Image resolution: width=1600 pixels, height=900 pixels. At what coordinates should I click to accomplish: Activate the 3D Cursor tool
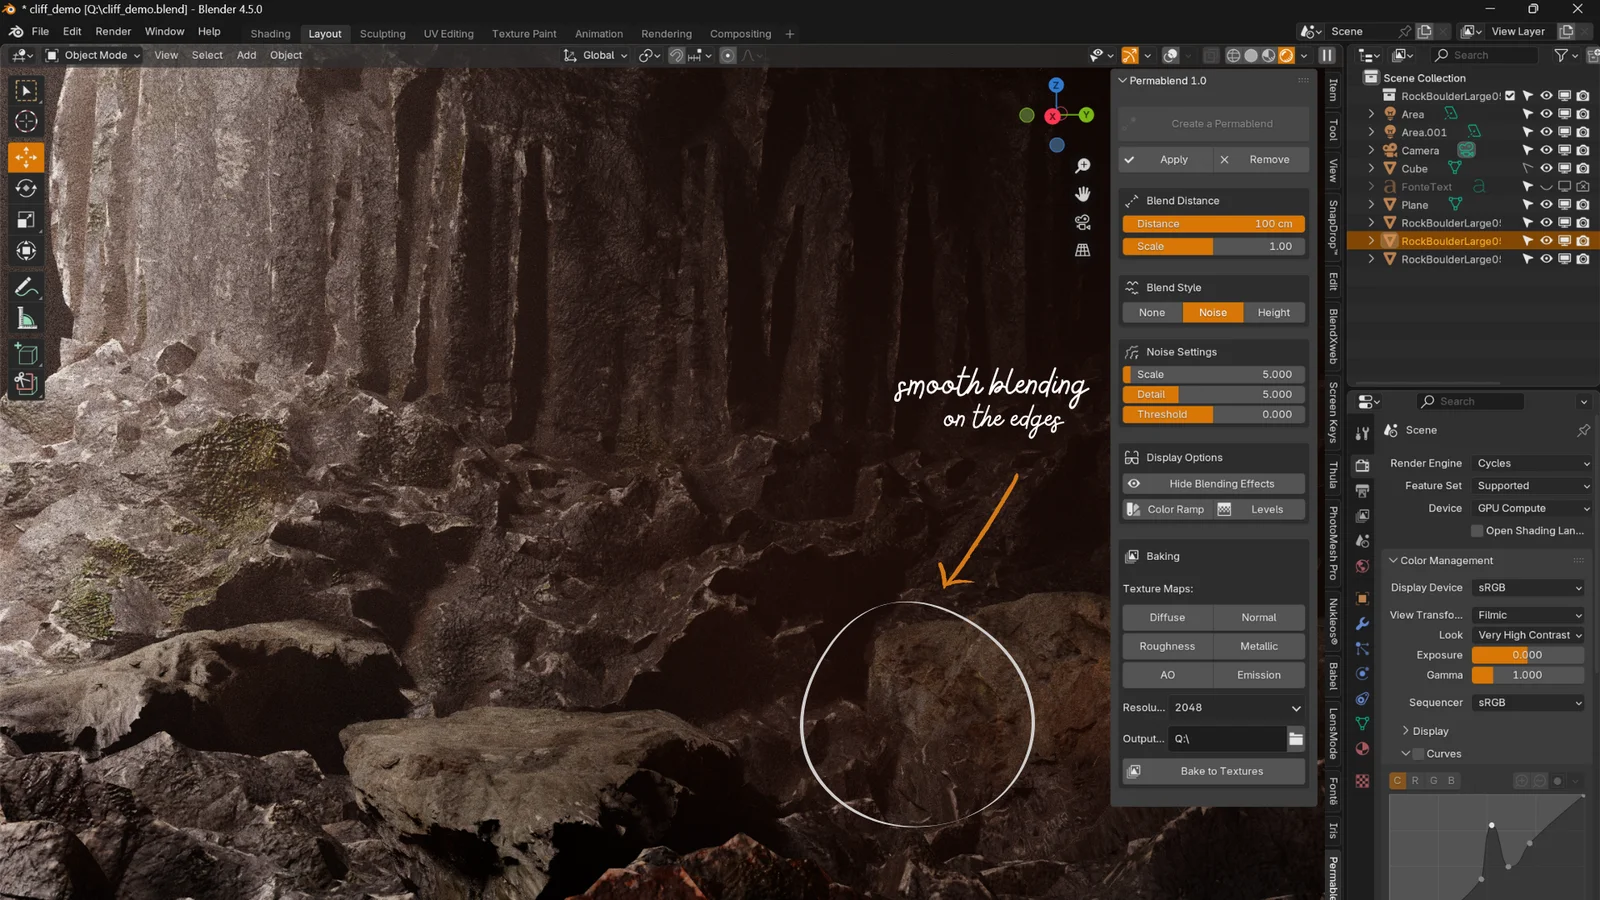coord(26,121)
